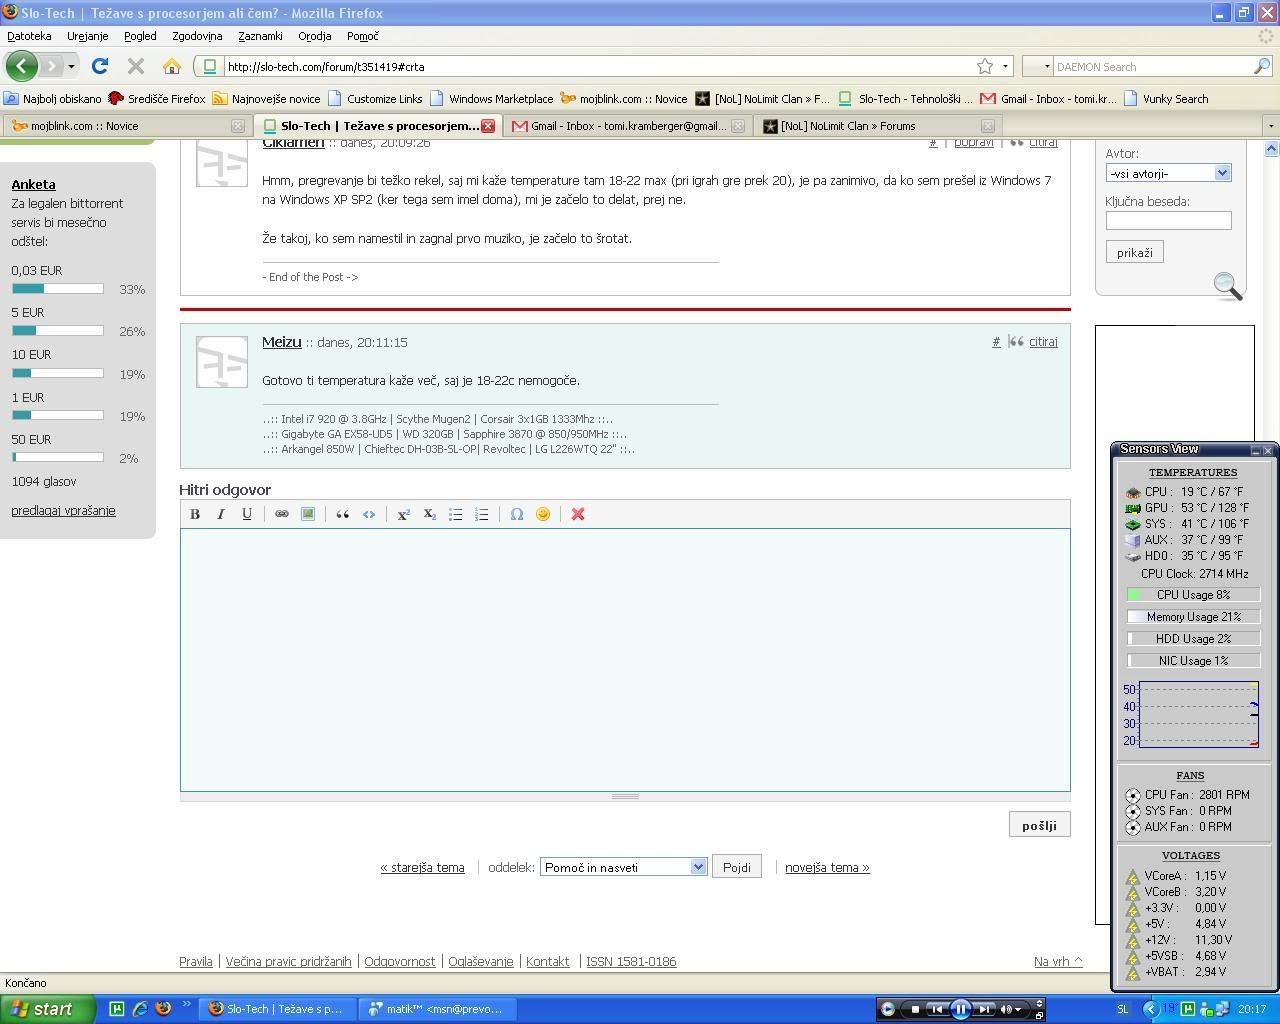Screen dimensions: 1280x1024
Task: Click the Ključna beseda keyword field
Action: (1168, 220)
